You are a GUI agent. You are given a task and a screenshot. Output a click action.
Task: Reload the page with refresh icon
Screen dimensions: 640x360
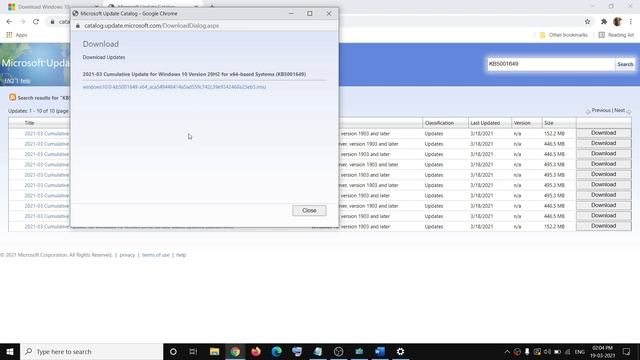(x=36, y=22)
